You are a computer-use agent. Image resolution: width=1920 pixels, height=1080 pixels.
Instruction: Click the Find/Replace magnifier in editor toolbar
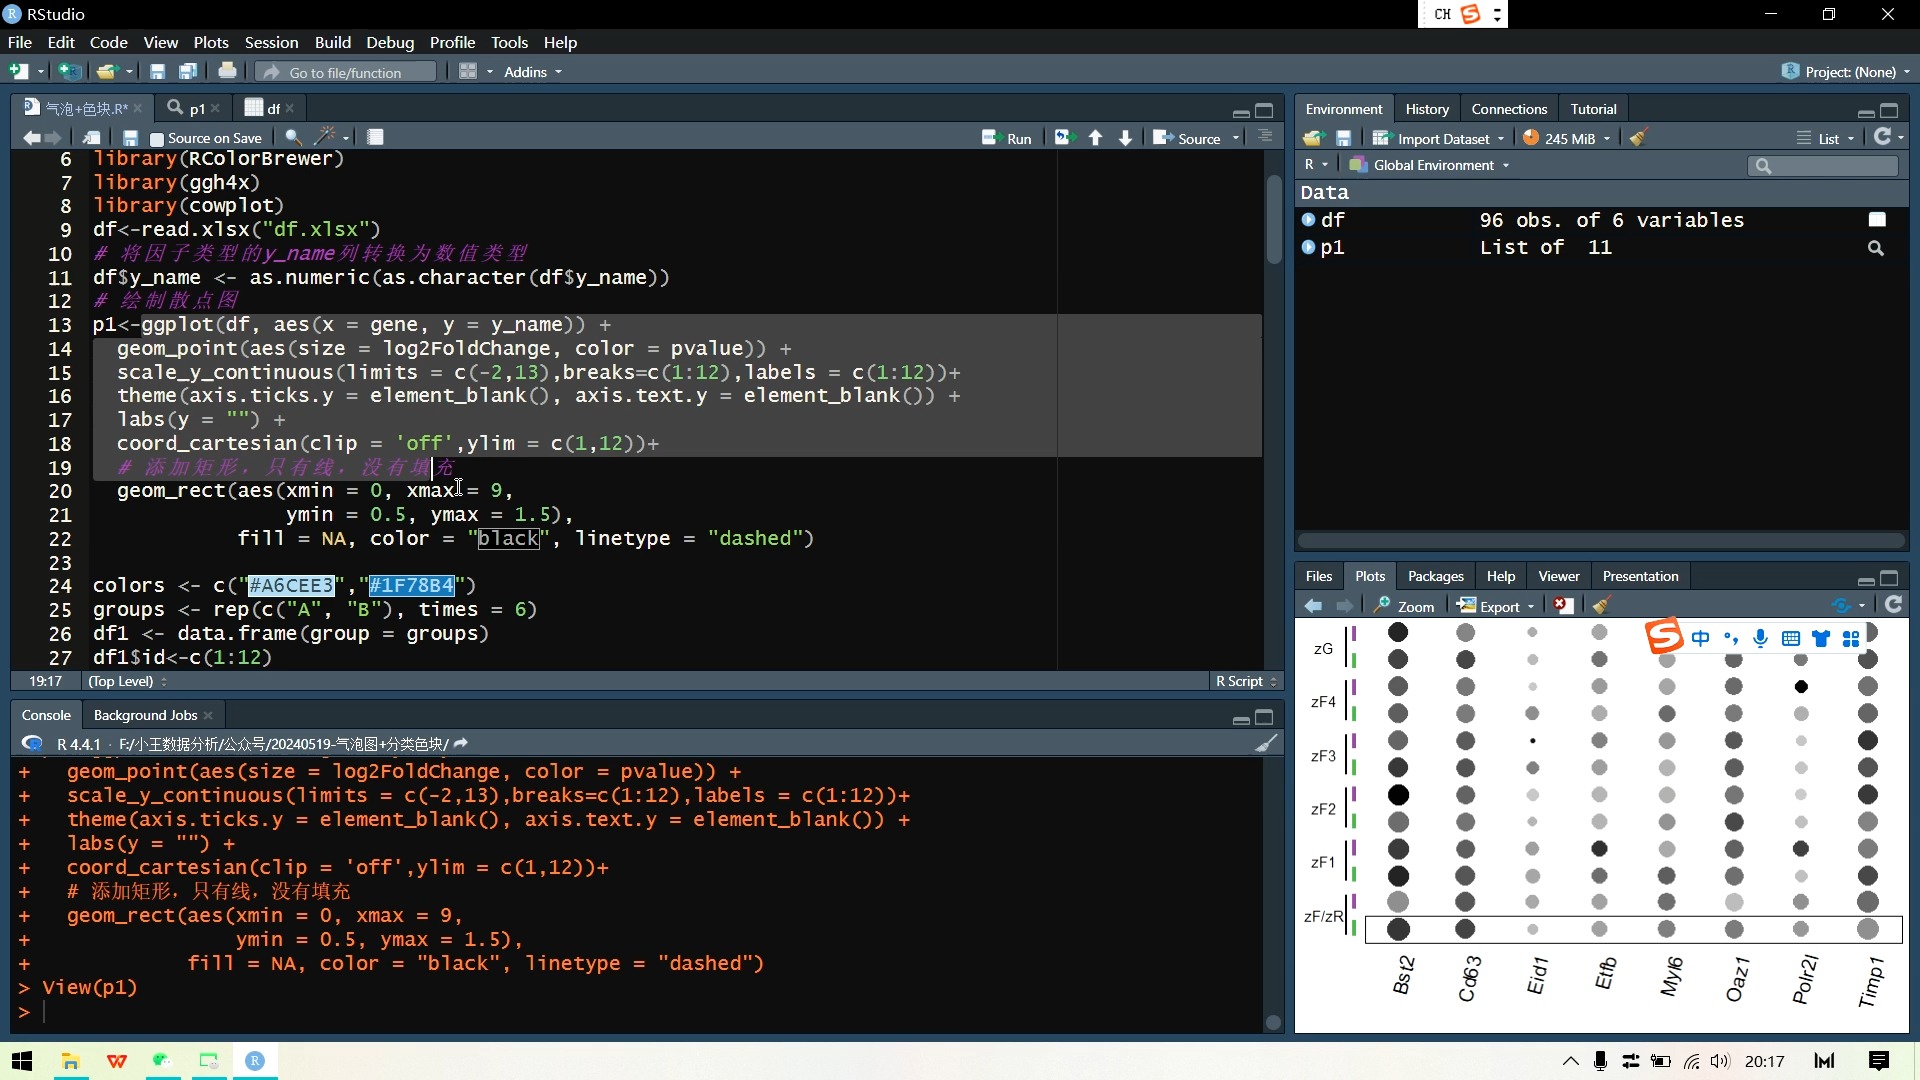point(292,137)
